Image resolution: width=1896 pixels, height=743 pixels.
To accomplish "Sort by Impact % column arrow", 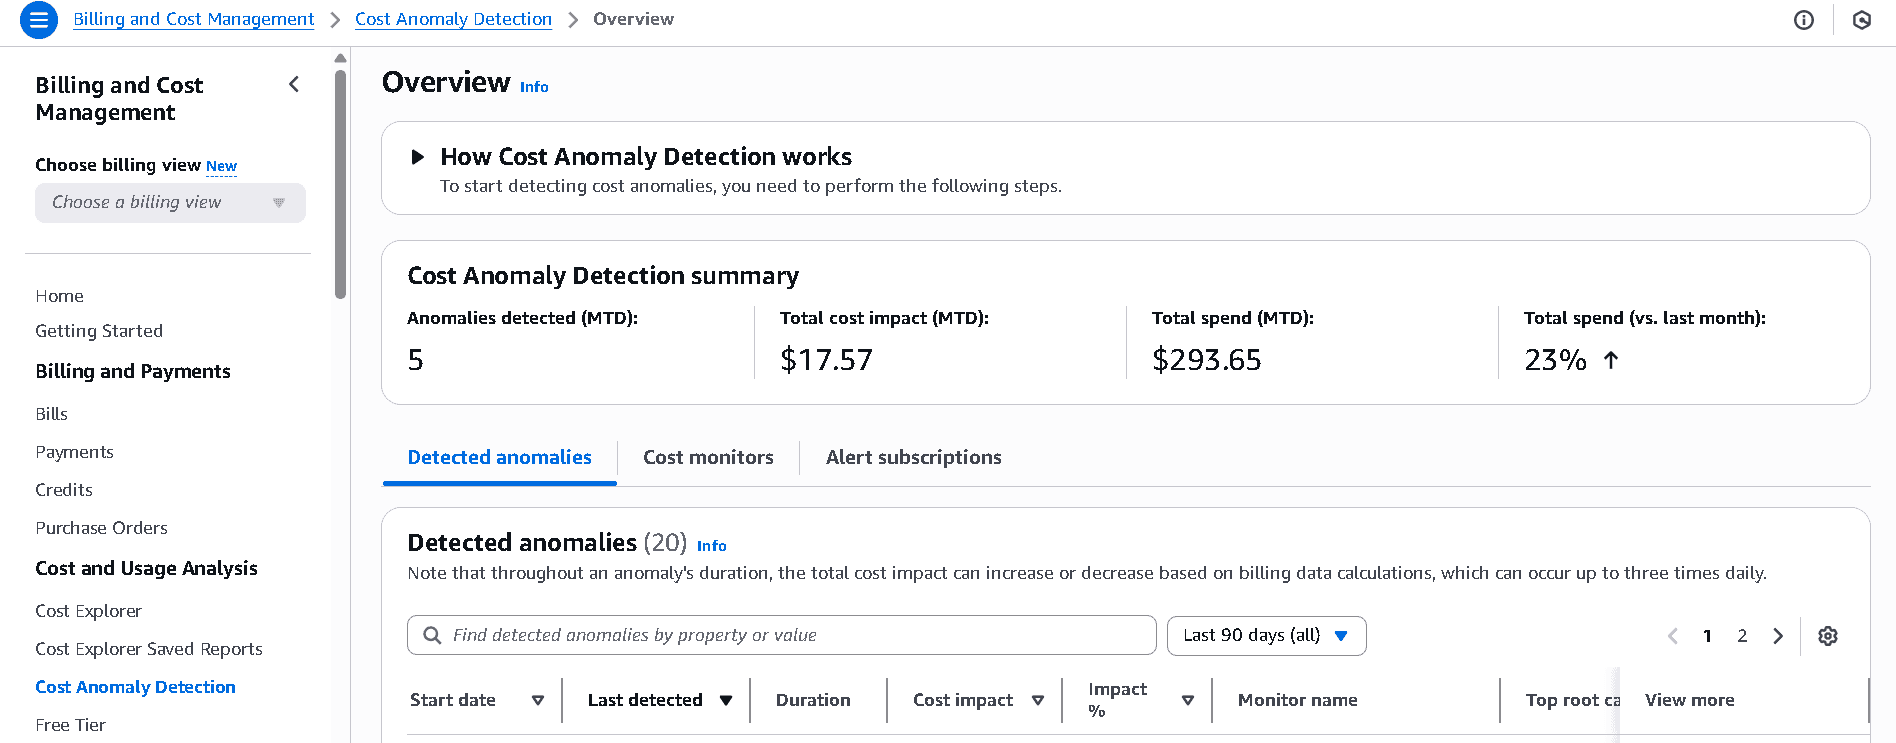I will click(1188, 700).
